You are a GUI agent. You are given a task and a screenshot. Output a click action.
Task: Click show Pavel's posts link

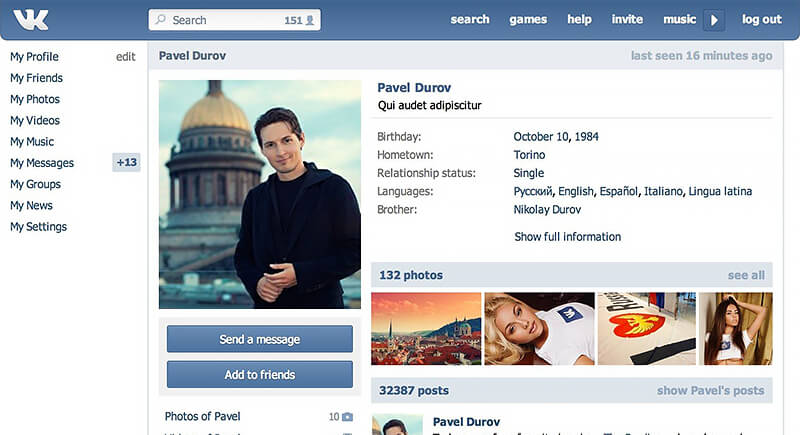[x=710, y=391]
